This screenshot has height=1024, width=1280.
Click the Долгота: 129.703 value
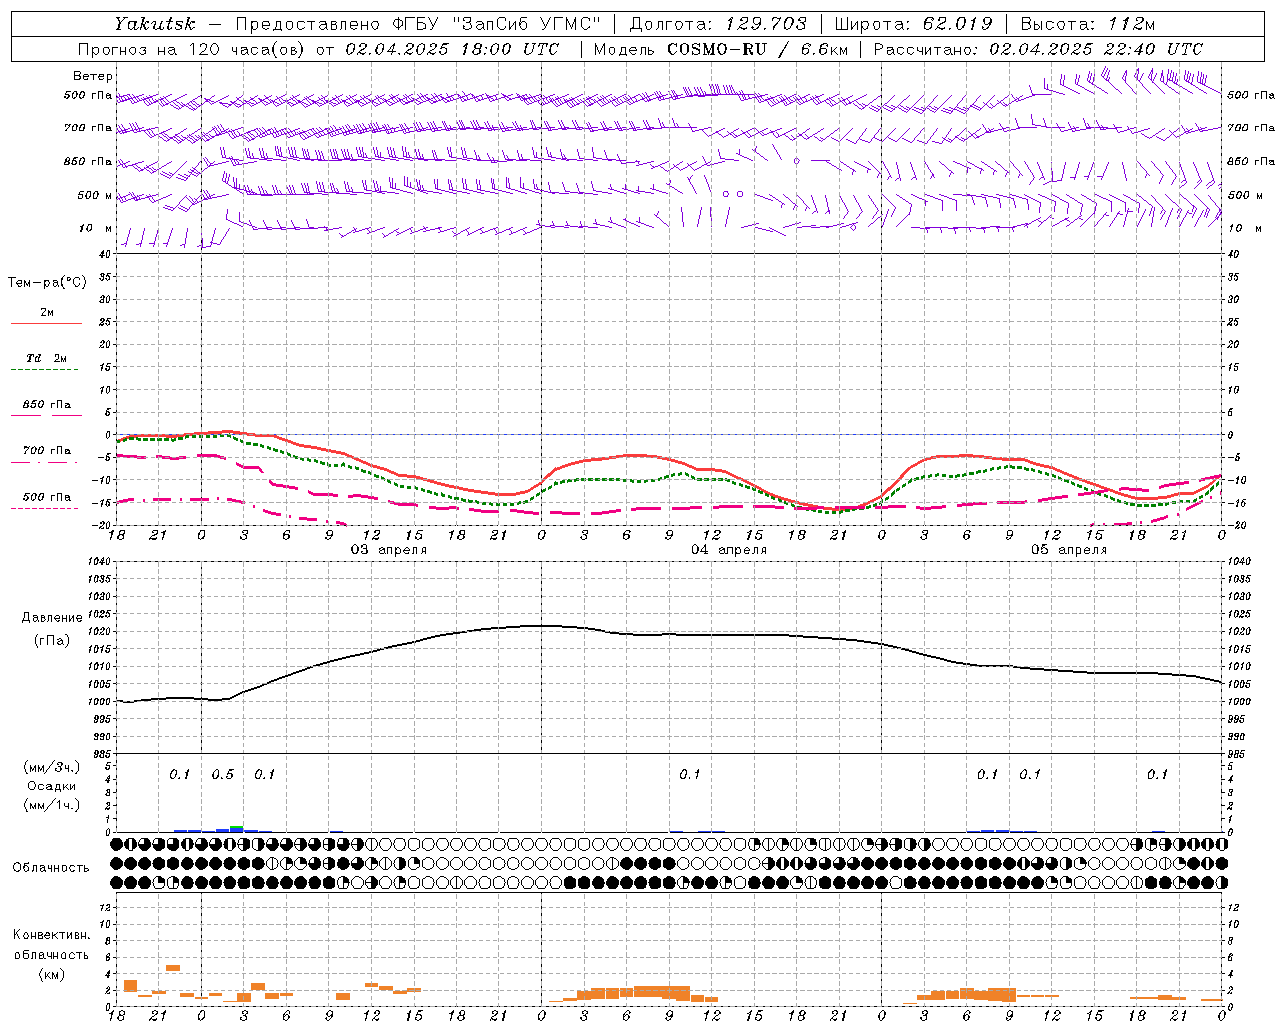point(718,24)
